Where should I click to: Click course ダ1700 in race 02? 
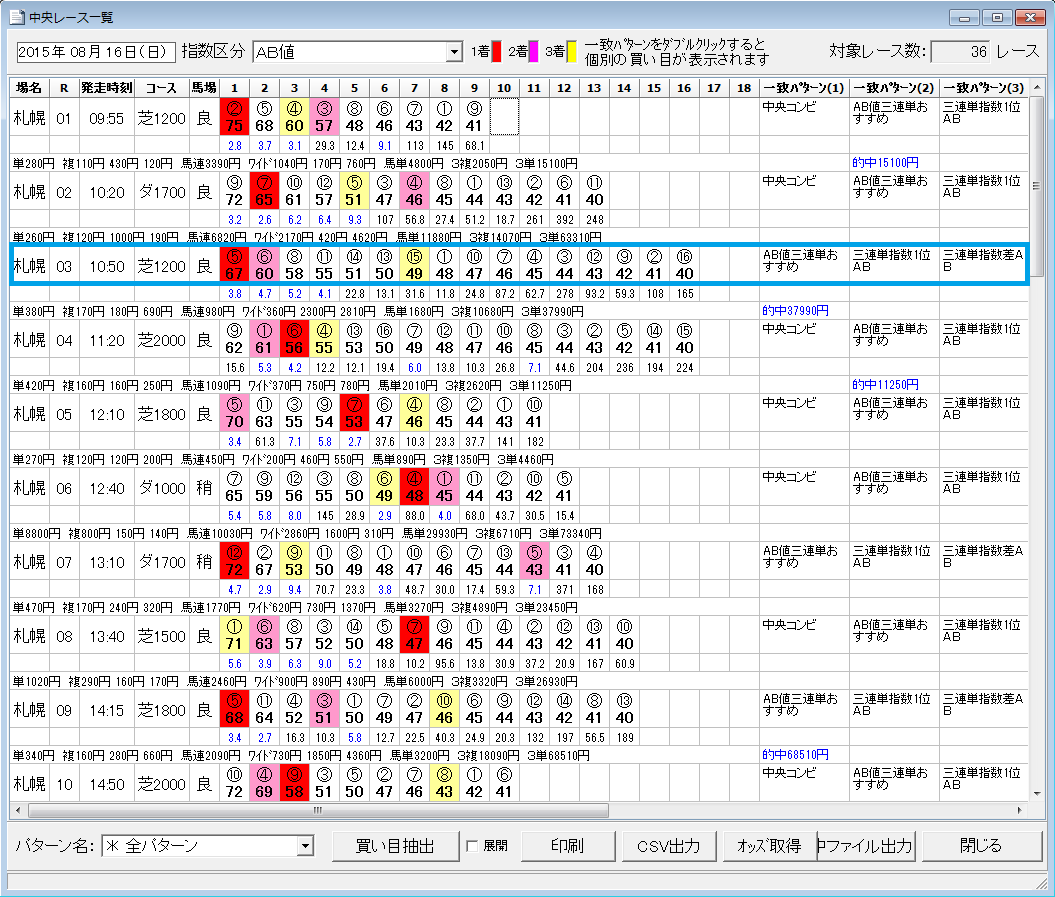(x=161, y=192)
